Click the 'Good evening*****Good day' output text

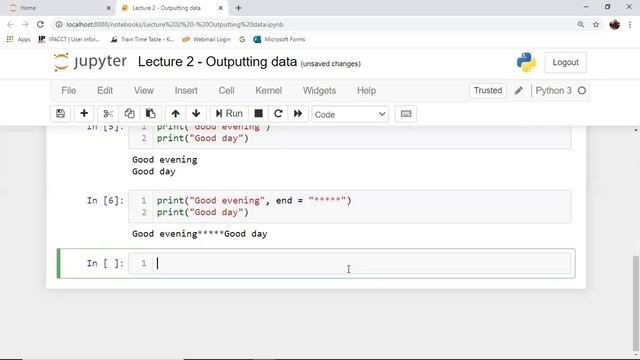coord(200,234)
